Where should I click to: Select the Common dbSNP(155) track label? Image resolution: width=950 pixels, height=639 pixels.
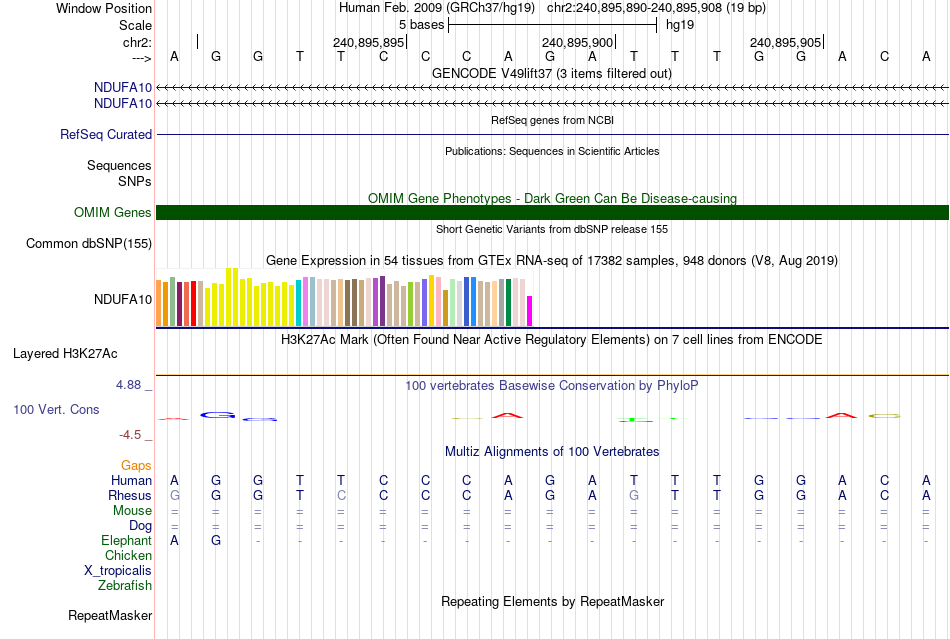[x=89, y=243]
